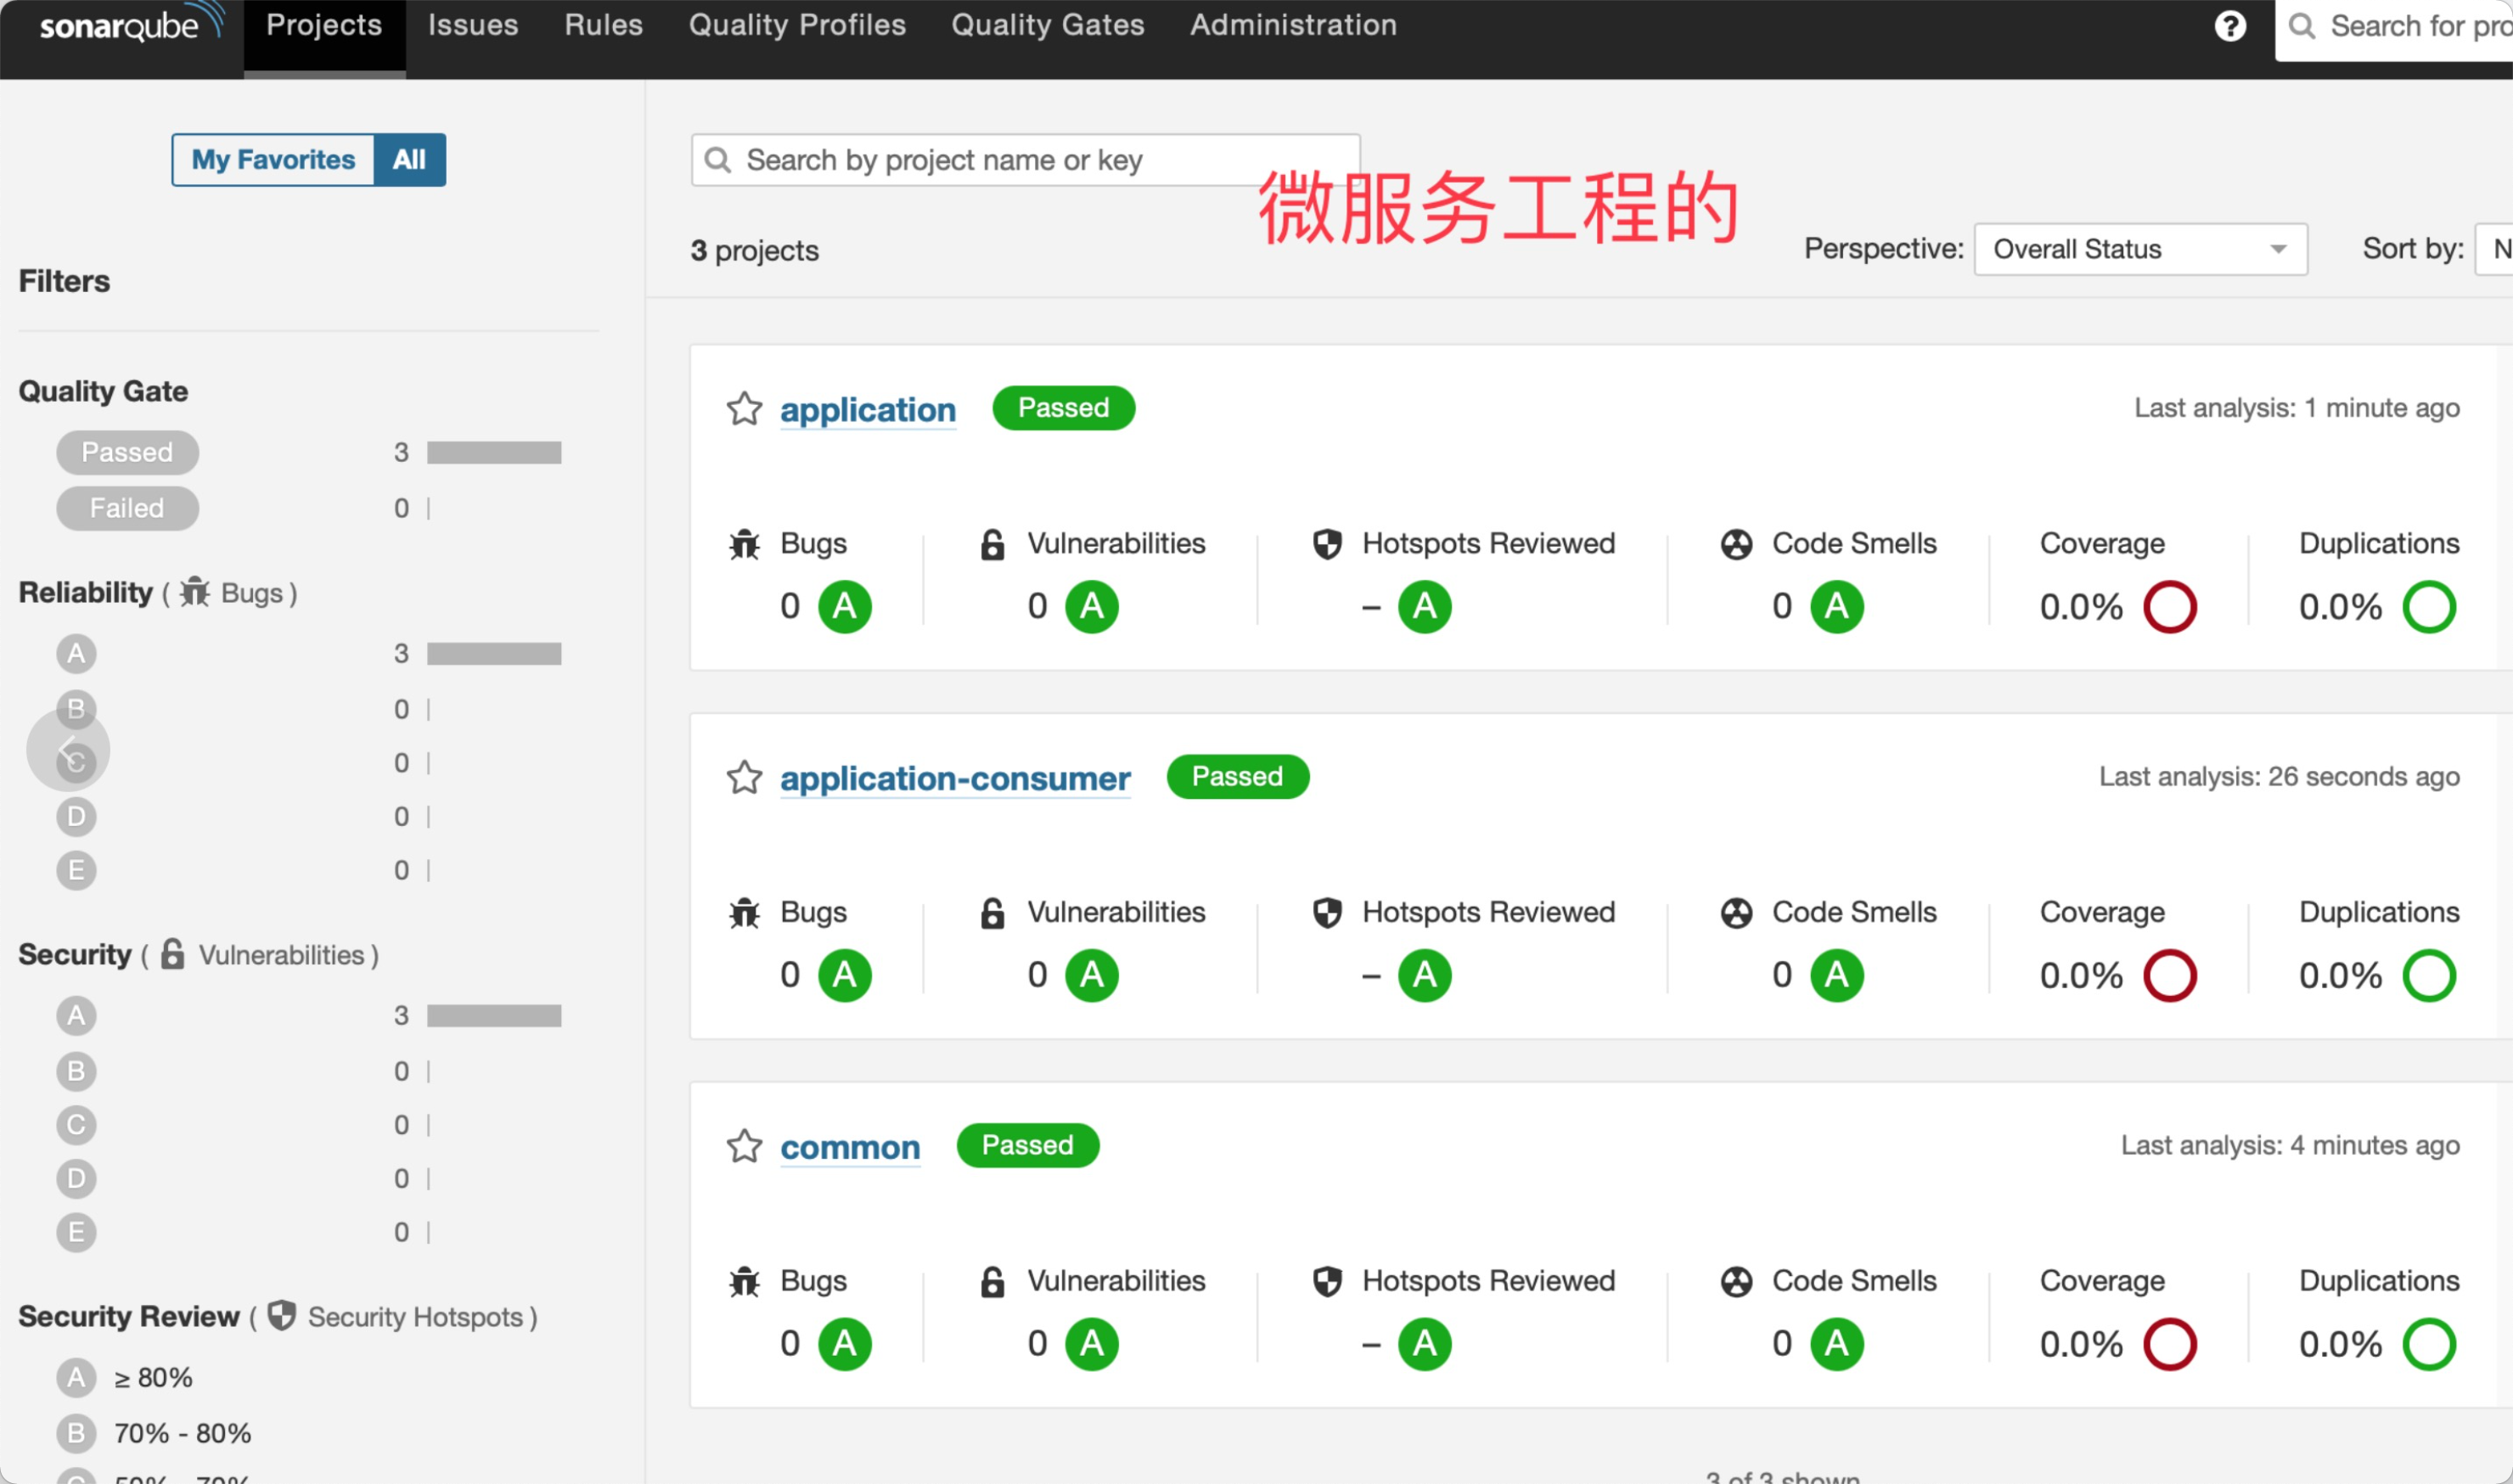Open the Quality Gates menu
The image size is (2513, 1484).
click(1047, 25)
